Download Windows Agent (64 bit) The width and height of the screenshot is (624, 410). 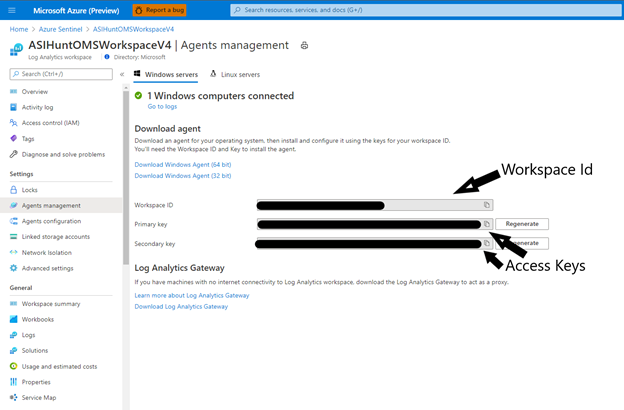[183, 164]
